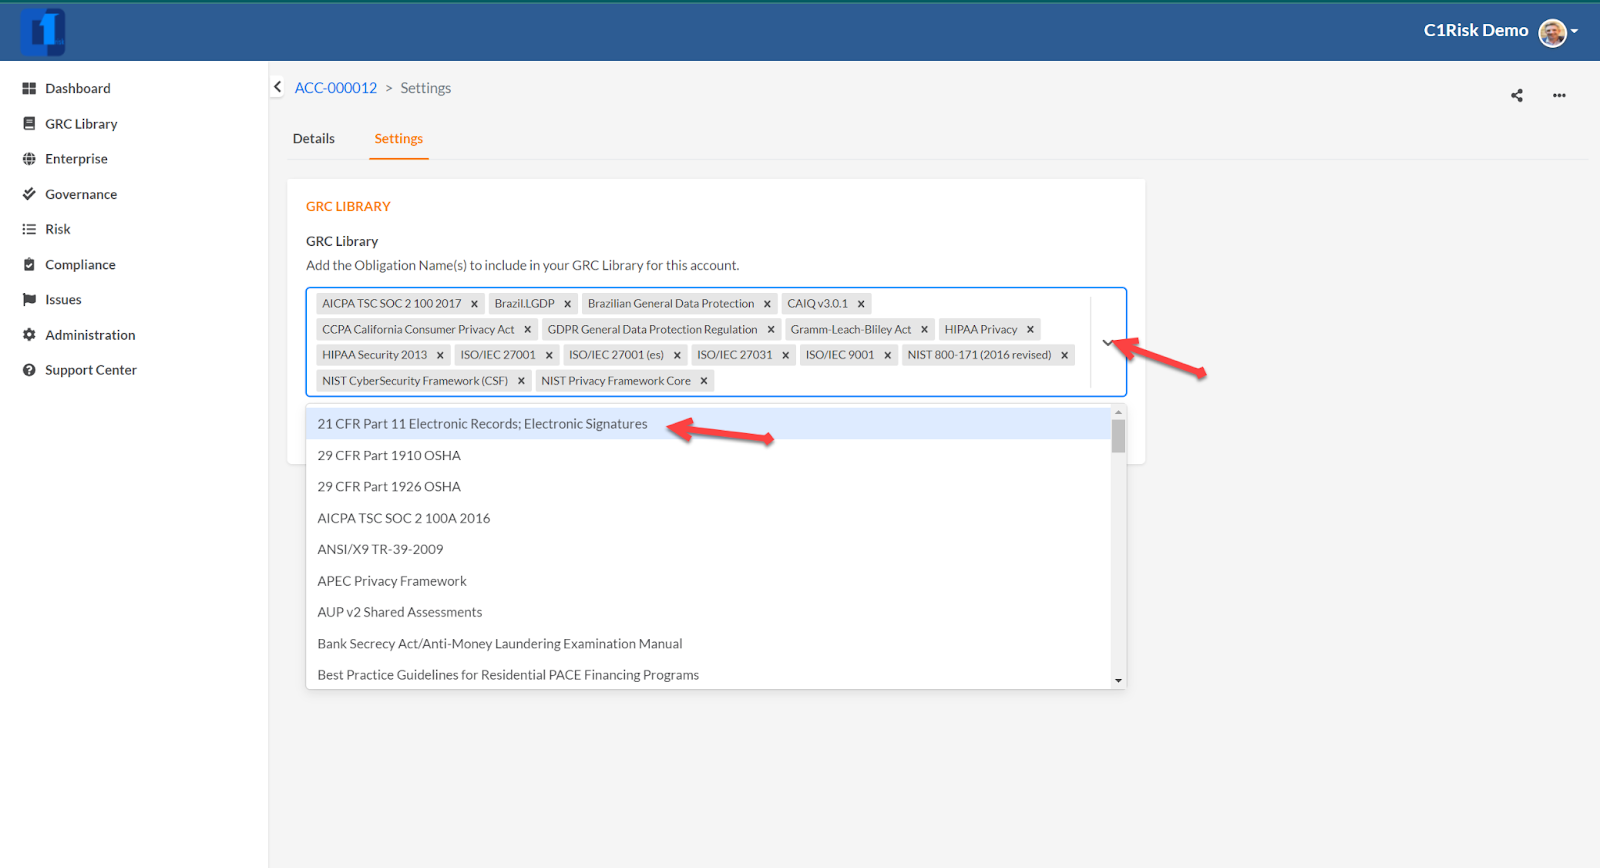
Task: Remove CCPA California Consumer Privacy Act tag
Action: pyautogui.click(x=527, y=330)
